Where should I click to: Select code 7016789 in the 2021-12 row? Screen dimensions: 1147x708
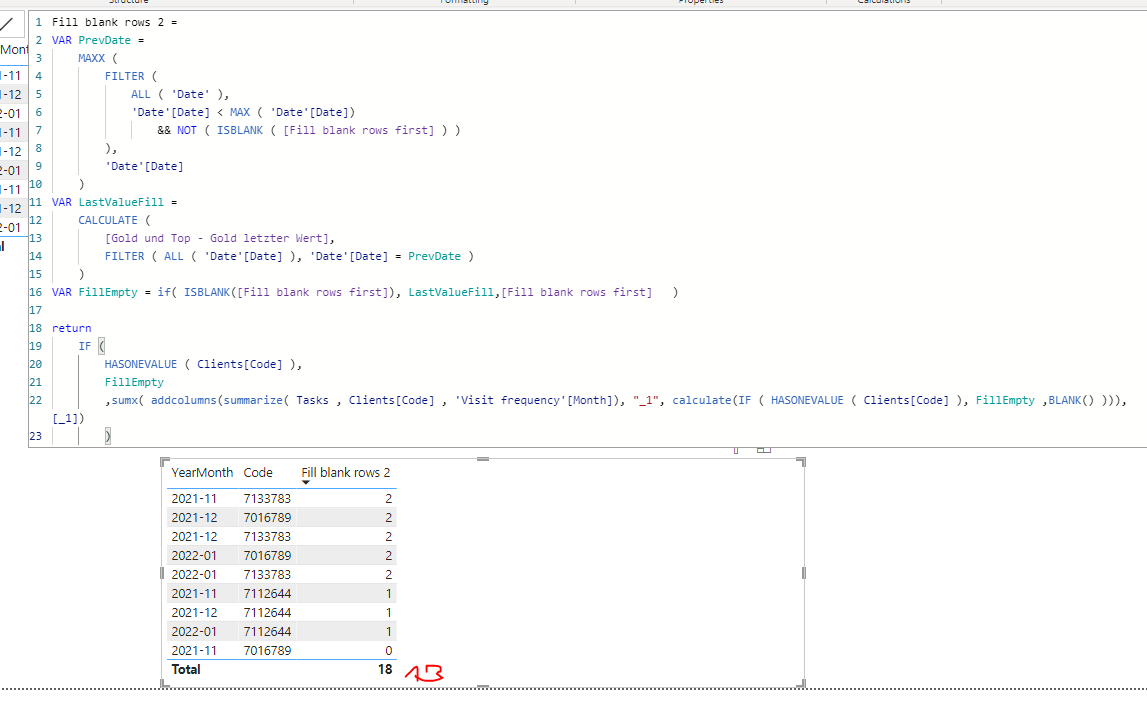pos(267,518)
